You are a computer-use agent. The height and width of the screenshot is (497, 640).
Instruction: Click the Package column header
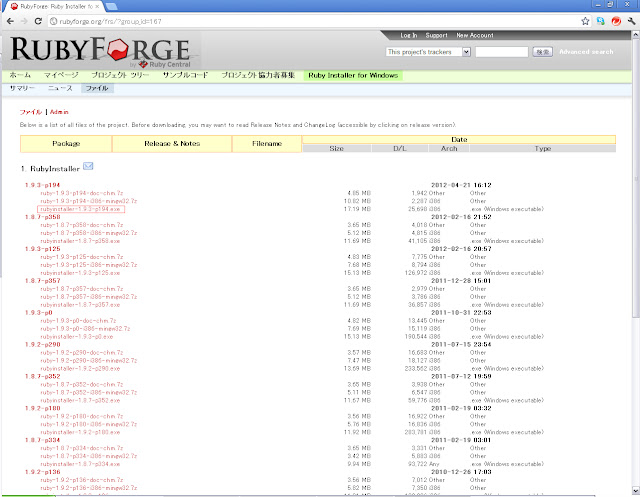(x=66, y=144)
